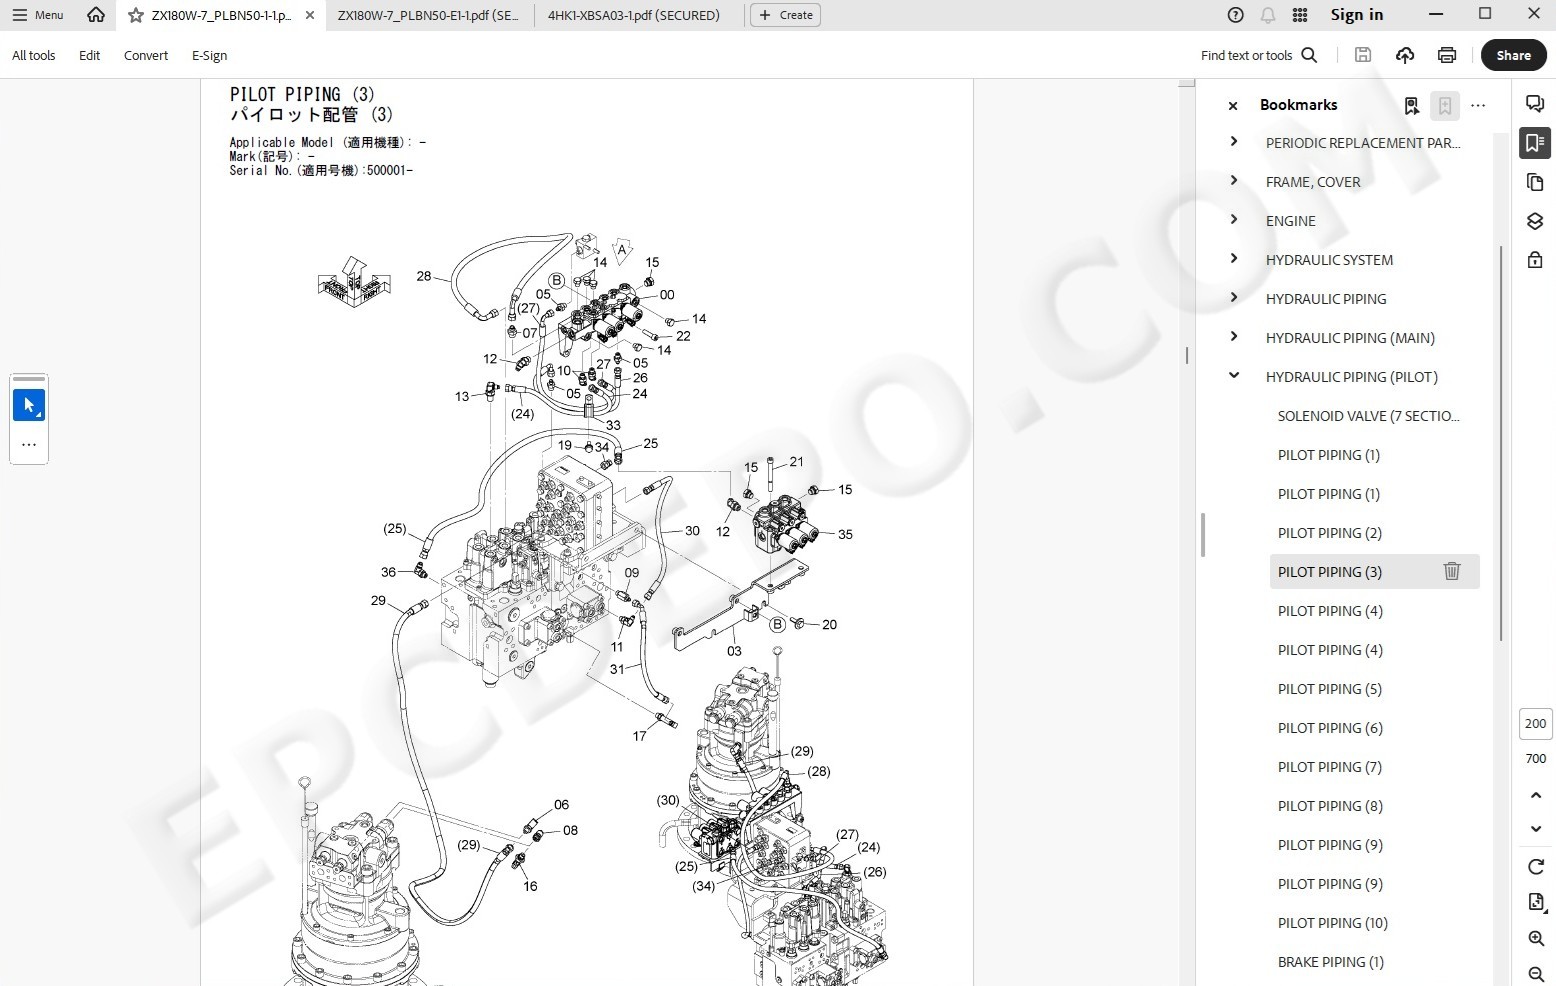Open the notifications bell
The width and height of the screenshot is (1556, 986).
coord(1268,15)
